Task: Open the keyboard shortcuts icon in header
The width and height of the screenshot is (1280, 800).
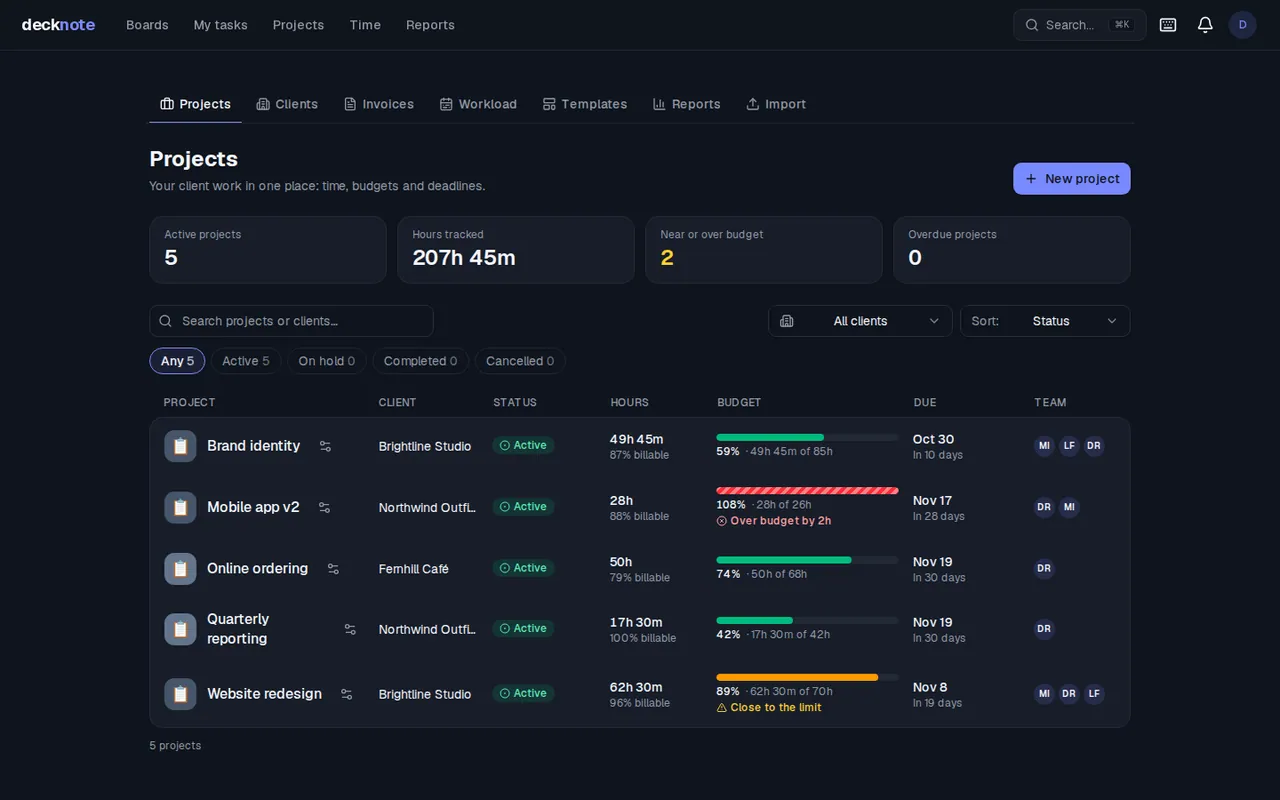Action: point(1168,25)
